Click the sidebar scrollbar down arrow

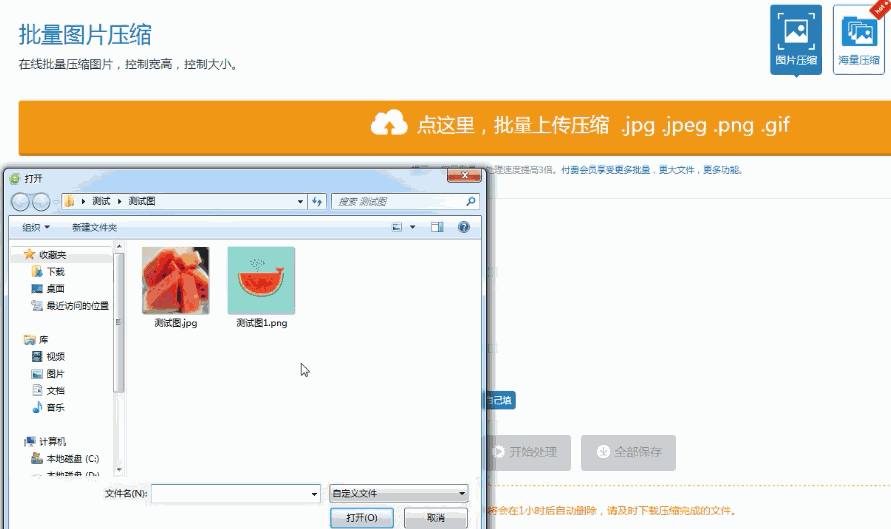(119, 470)
